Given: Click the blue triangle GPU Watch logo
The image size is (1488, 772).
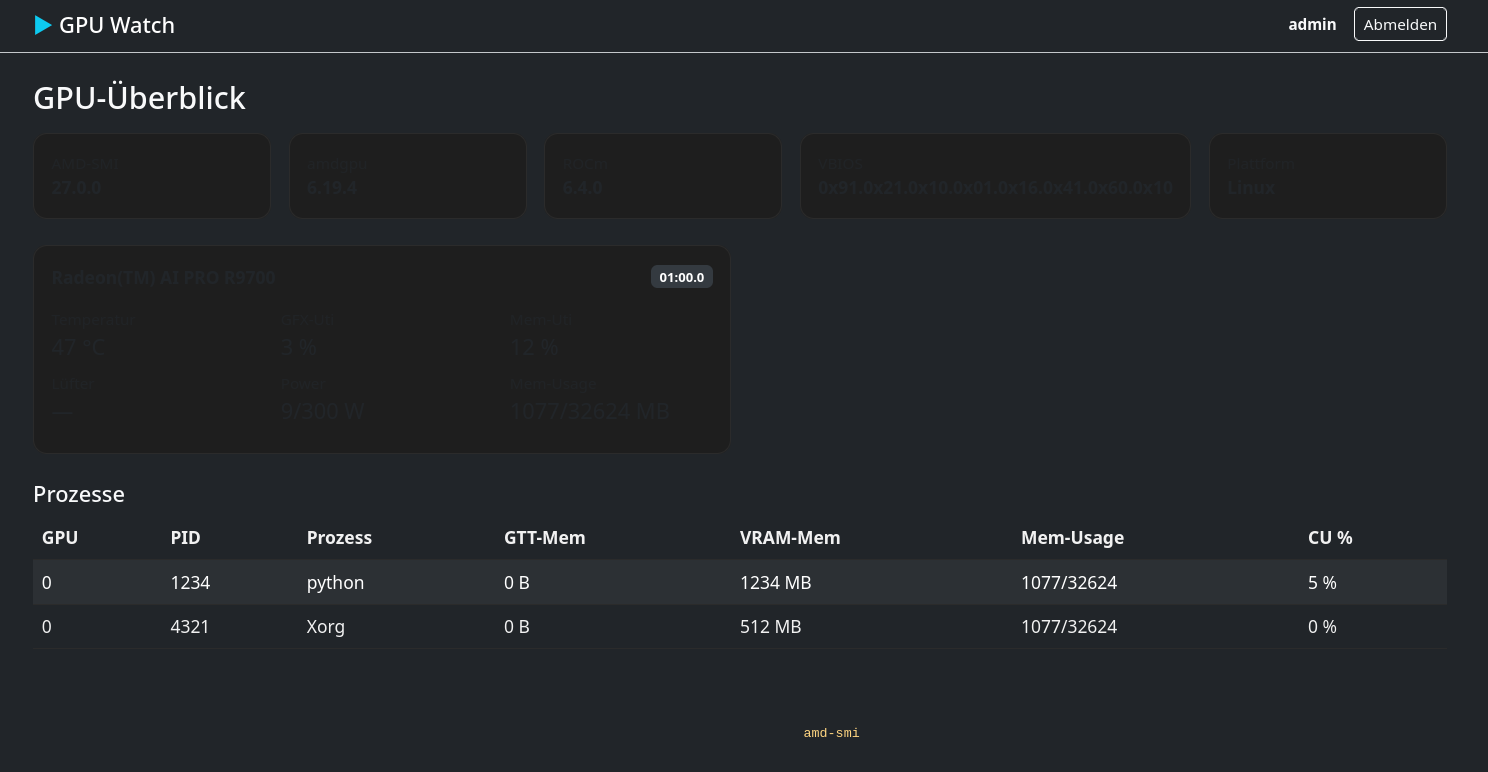Looking at the screenshot, I should [43, 25].
